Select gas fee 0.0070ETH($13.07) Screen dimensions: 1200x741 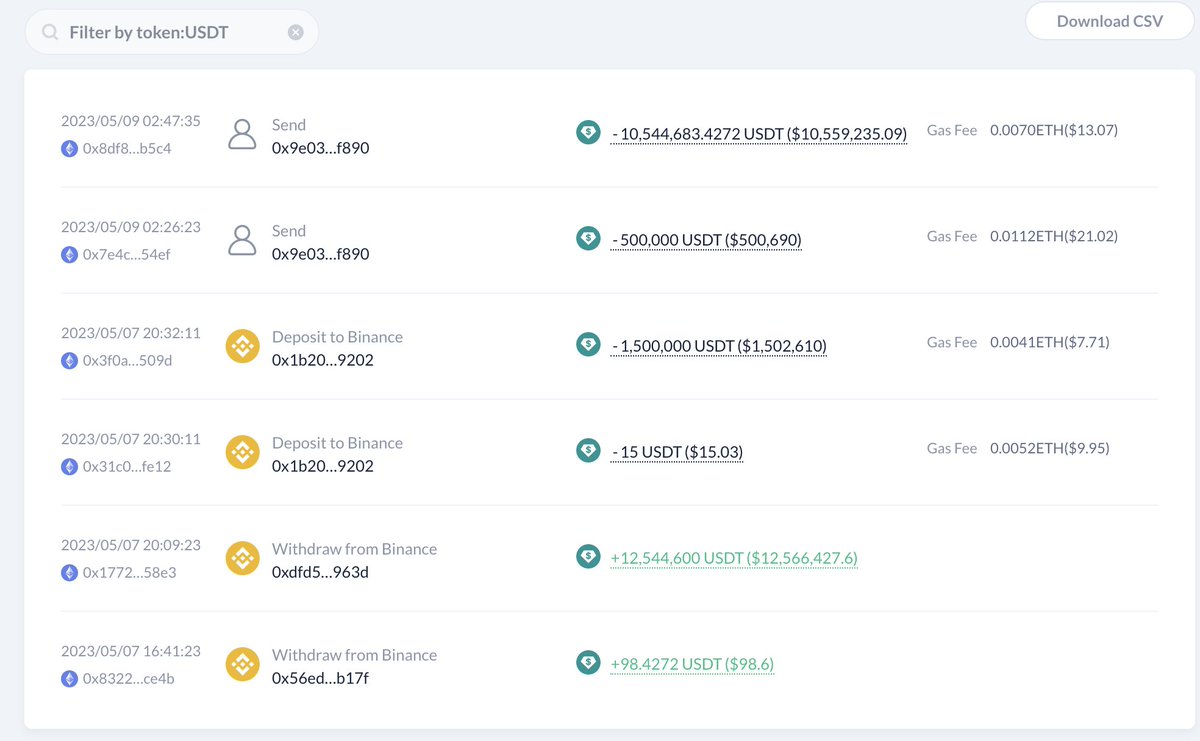tap(1054, 130)
